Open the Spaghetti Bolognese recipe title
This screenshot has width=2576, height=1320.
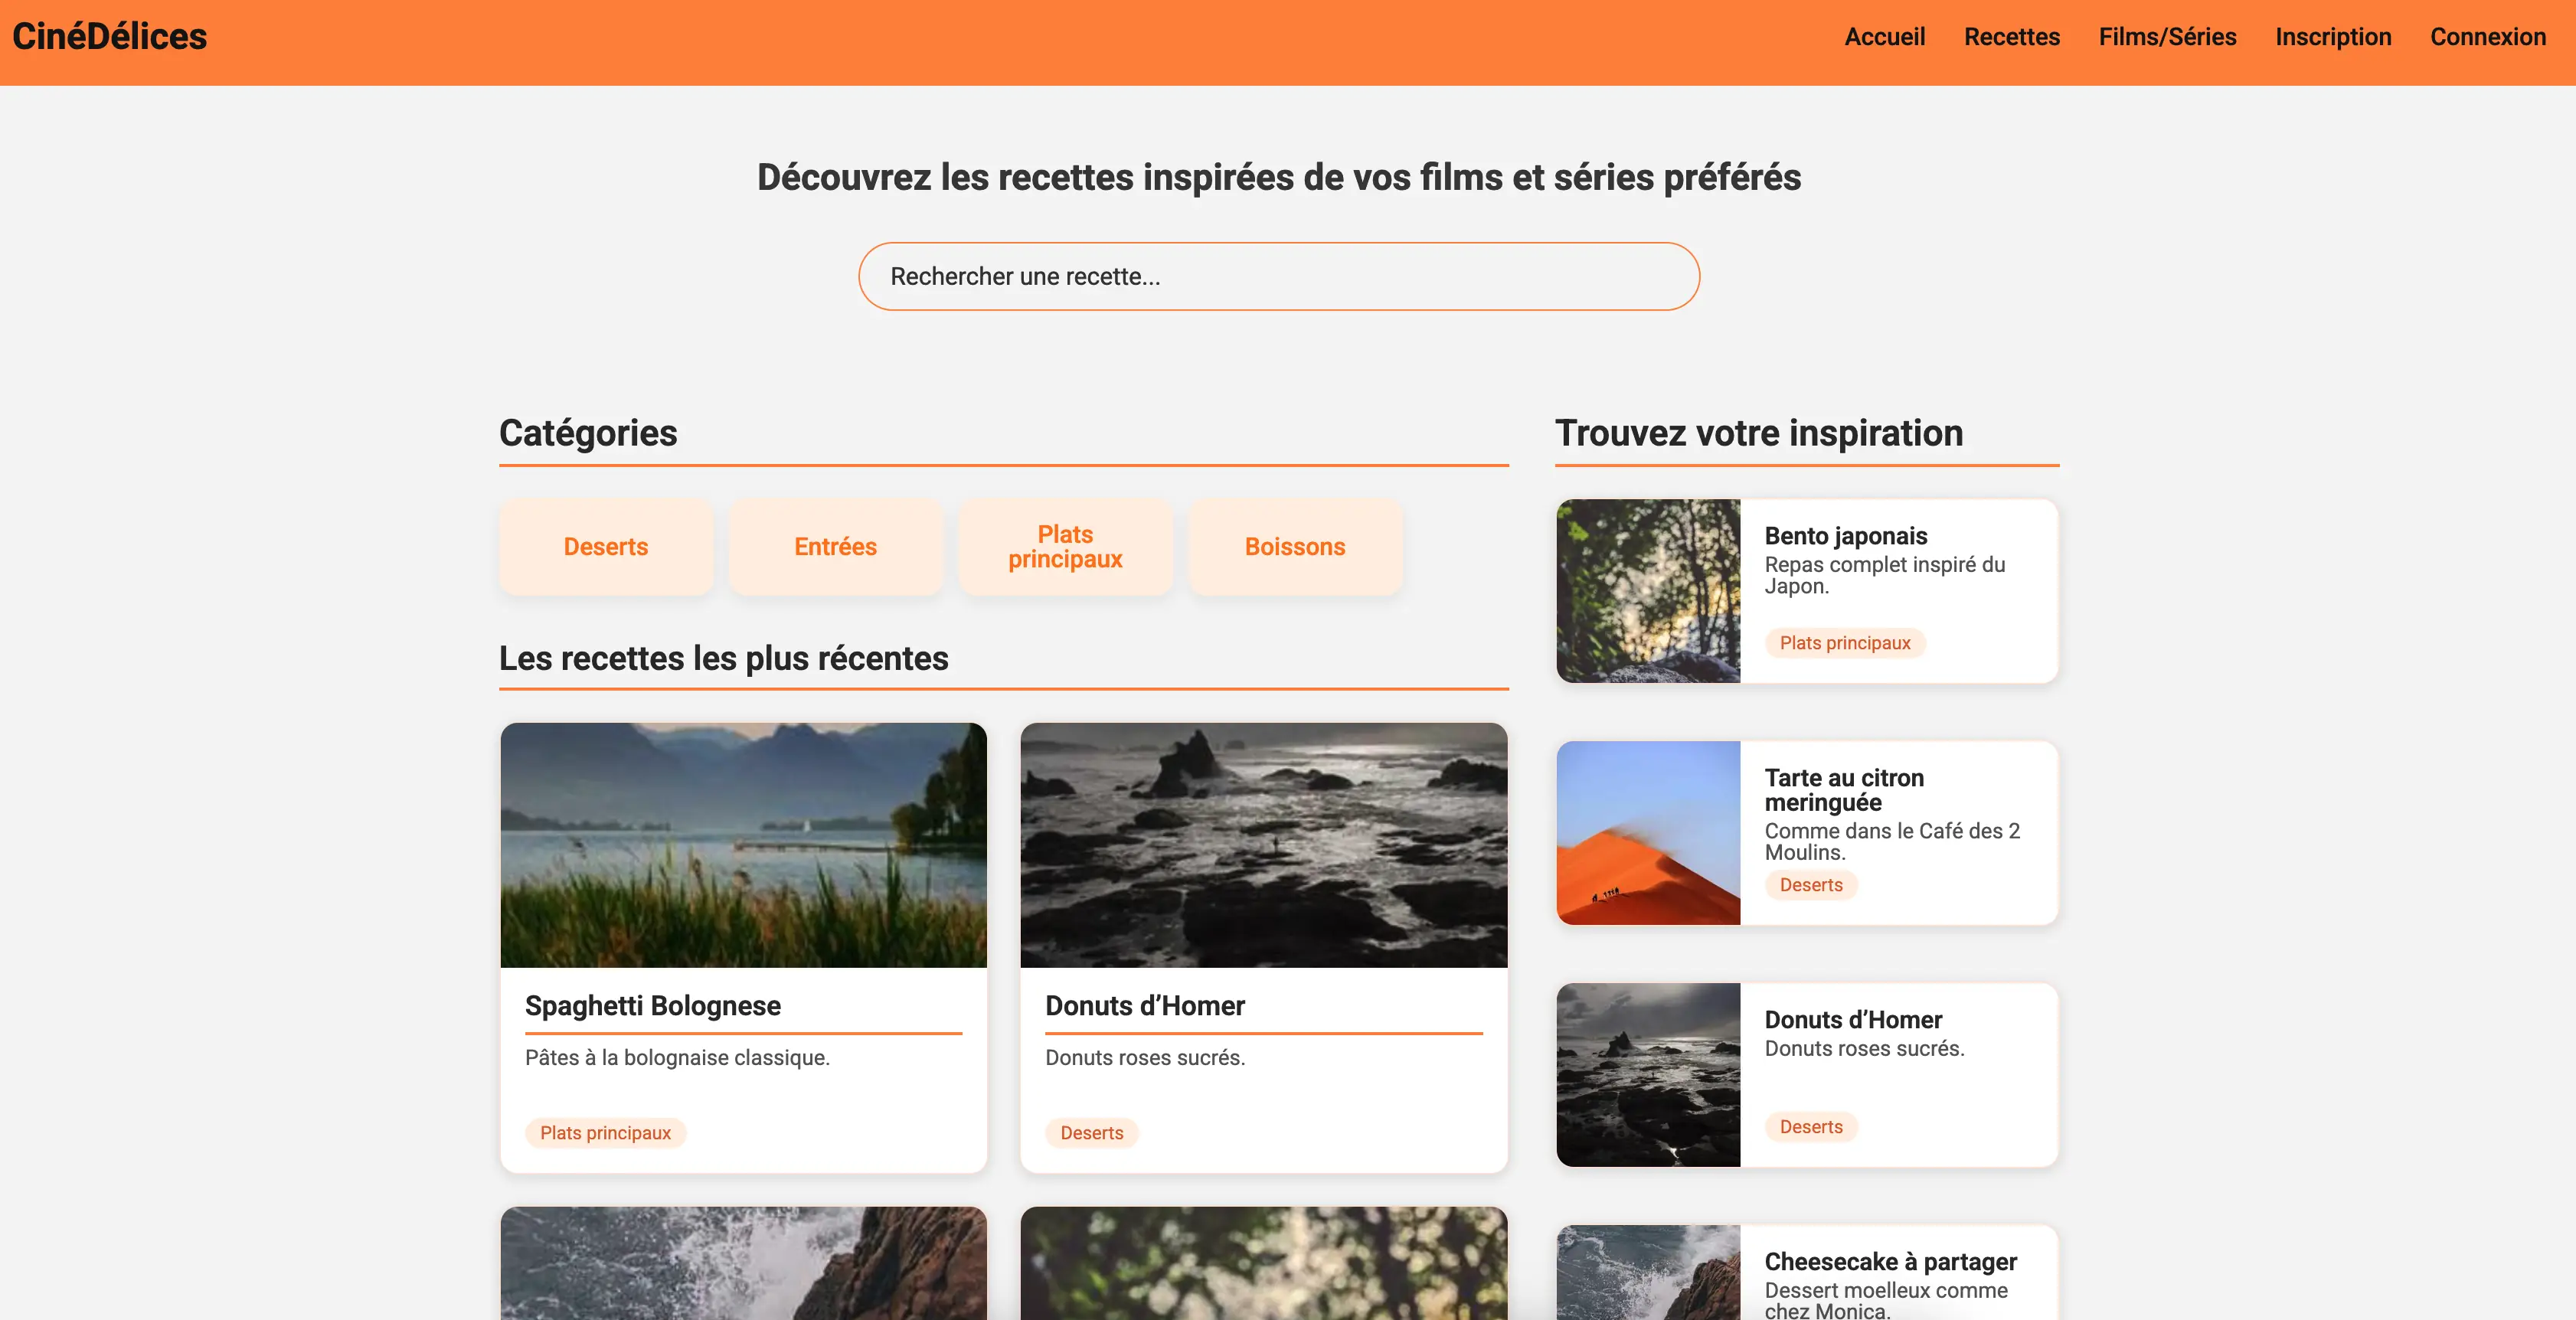click(652, 1005)
